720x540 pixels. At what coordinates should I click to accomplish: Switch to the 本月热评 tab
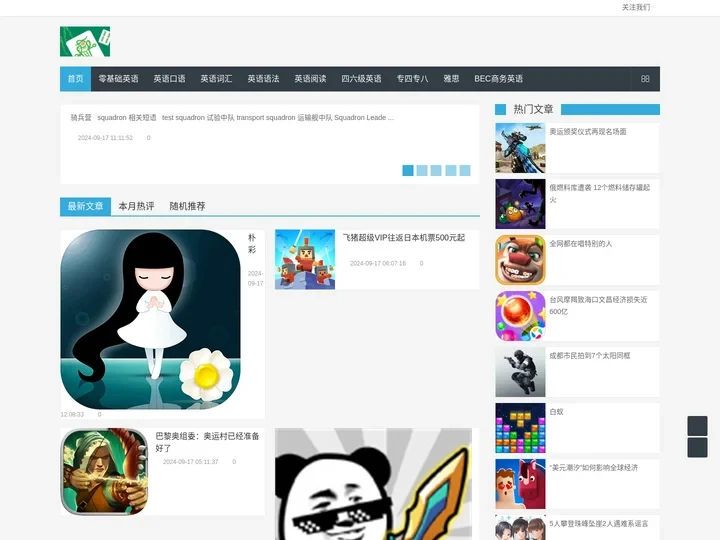point(136,206)
